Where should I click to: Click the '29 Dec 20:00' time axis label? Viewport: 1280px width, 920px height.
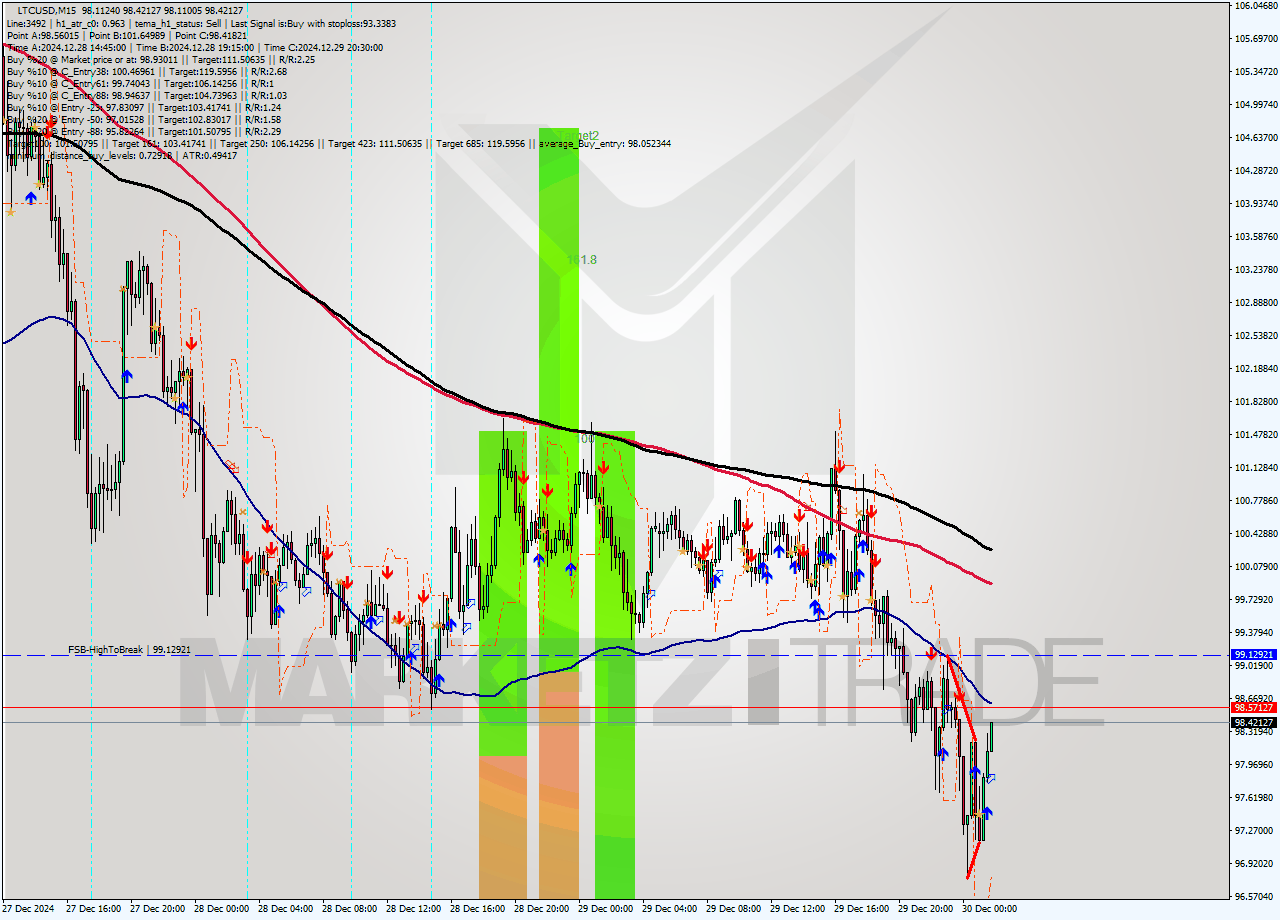point(925,909)
